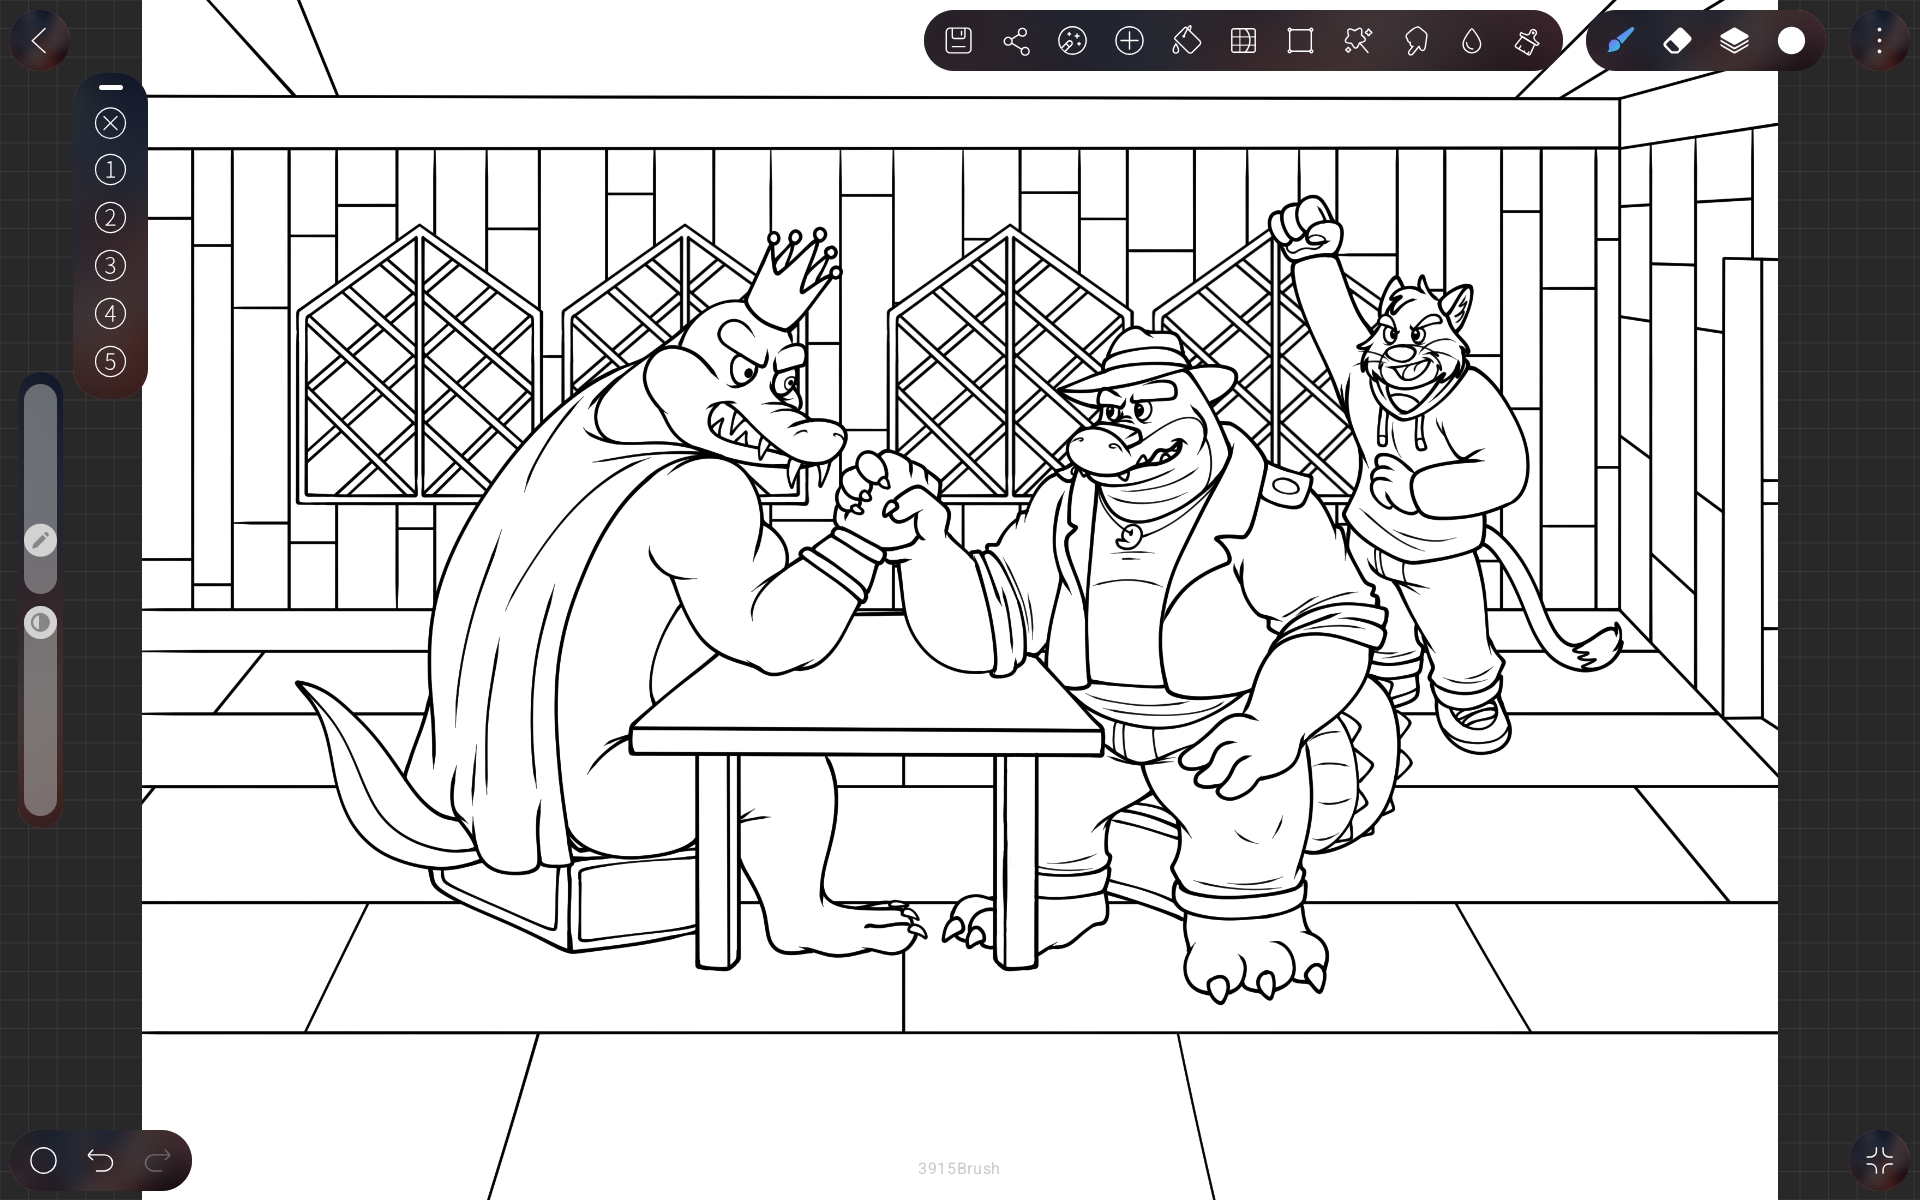Collapse the preset panel via top handle
The height and width of the screenshot is (1200, 1920).
click(x=111, y=88)
